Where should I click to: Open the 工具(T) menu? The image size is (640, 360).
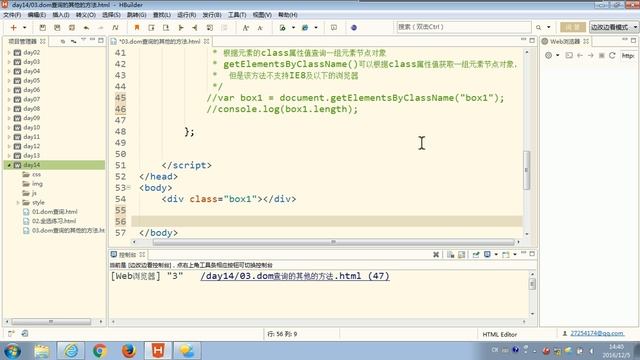(x=237, y=15)
